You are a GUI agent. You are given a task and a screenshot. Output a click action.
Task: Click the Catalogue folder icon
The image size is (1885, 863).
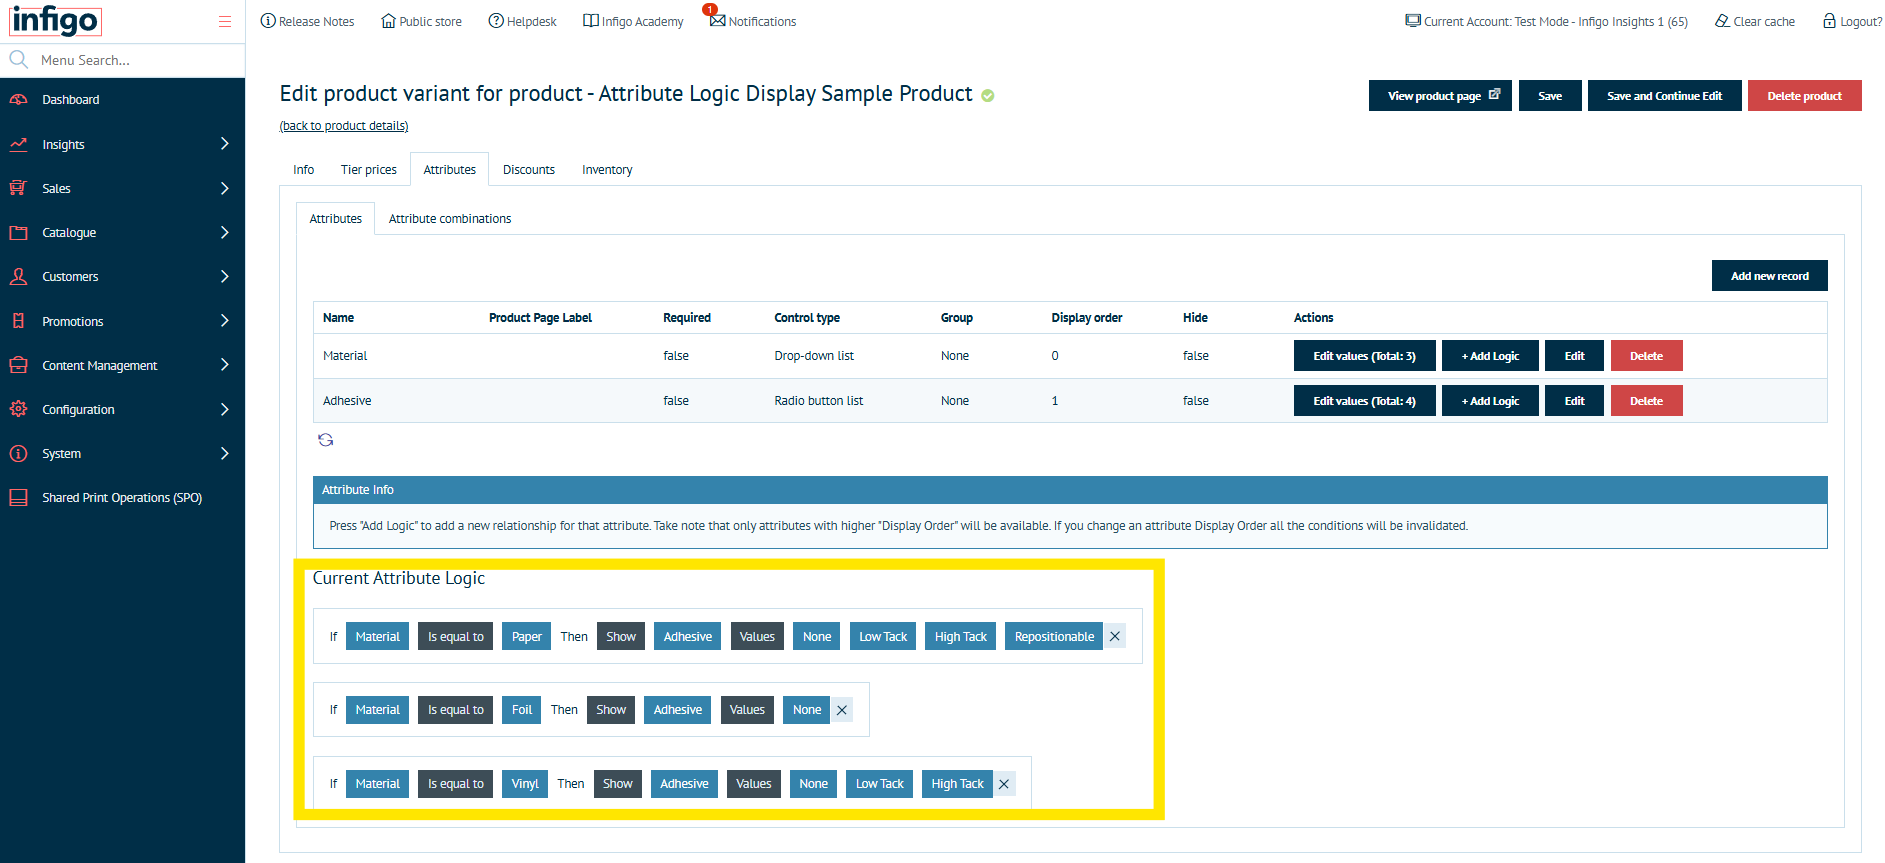point(18,232)
